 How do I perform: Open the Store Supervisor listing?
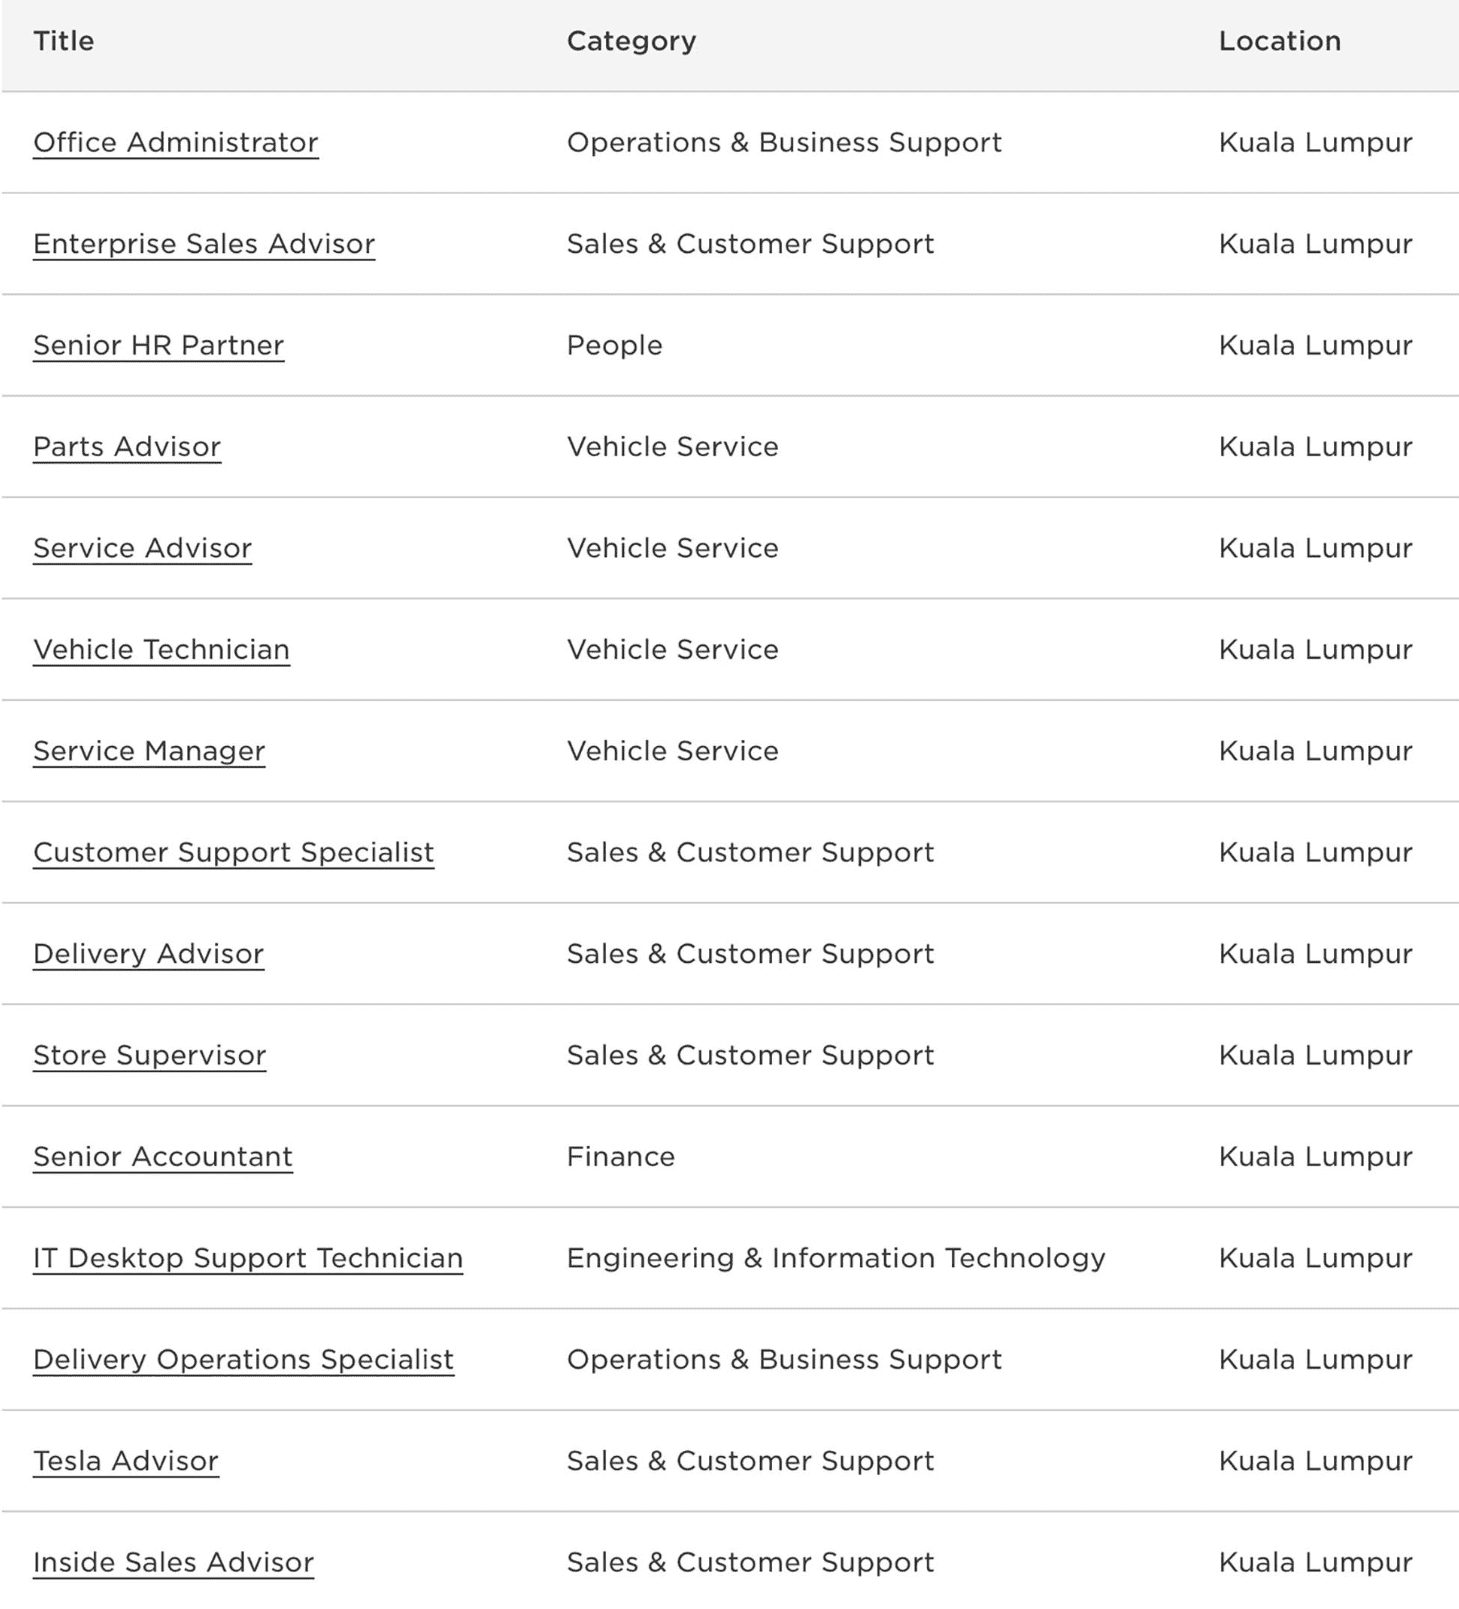coord(149,1055)
